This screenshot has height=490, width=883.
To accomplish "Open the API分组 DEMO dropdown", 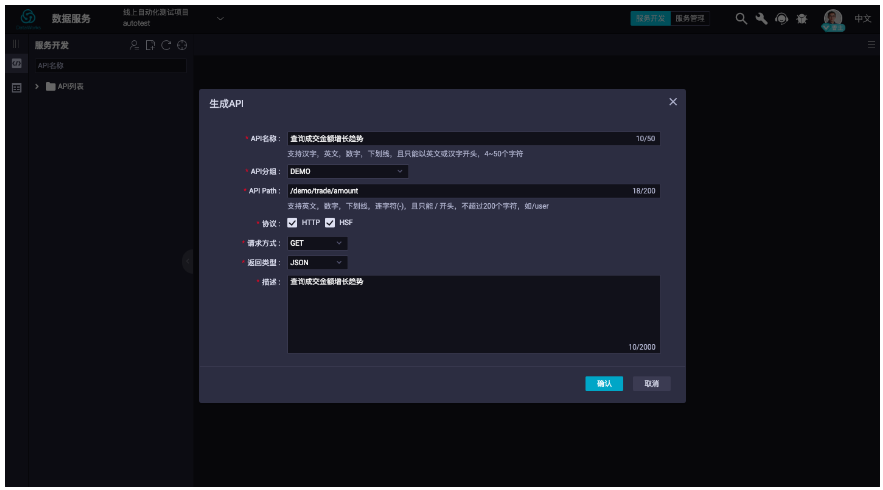I will click(347, 171).
